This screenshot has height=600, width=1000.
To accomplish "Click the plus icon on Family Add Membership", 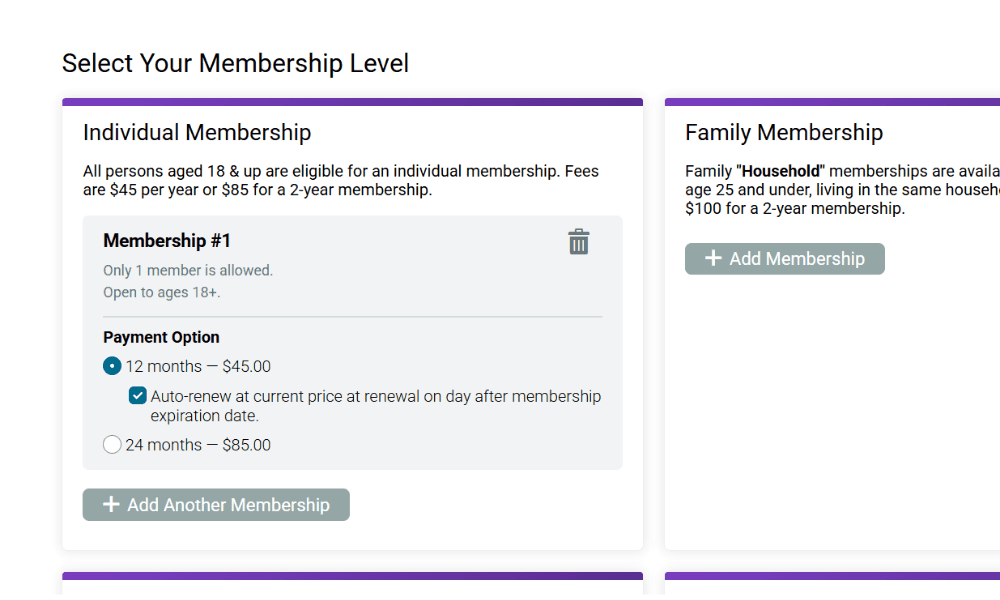I will tap(713, 258).
